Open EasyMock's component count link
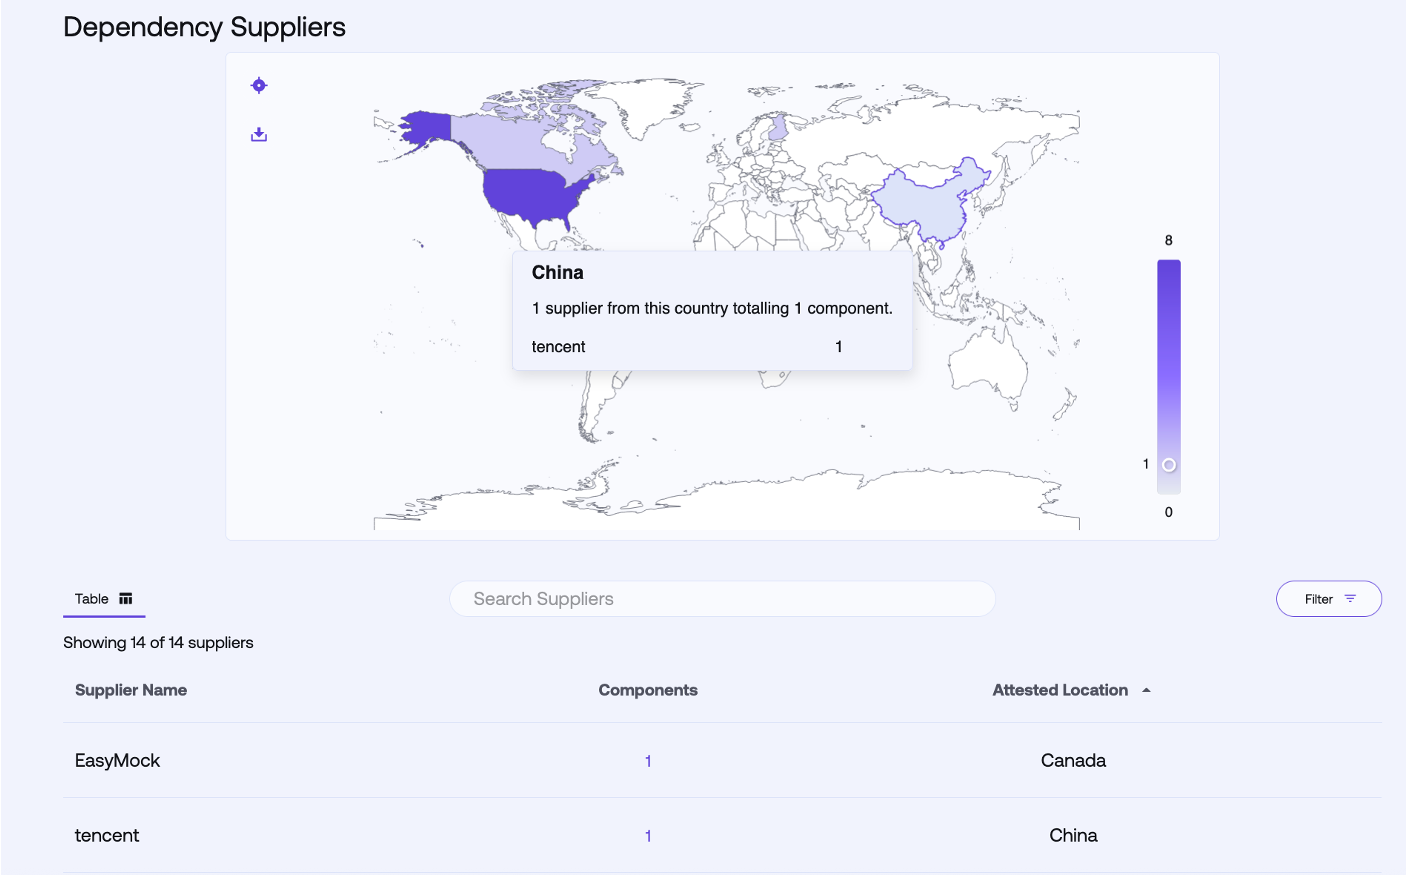The width and height of the screenshot is (1406, 876). [648, 761]
